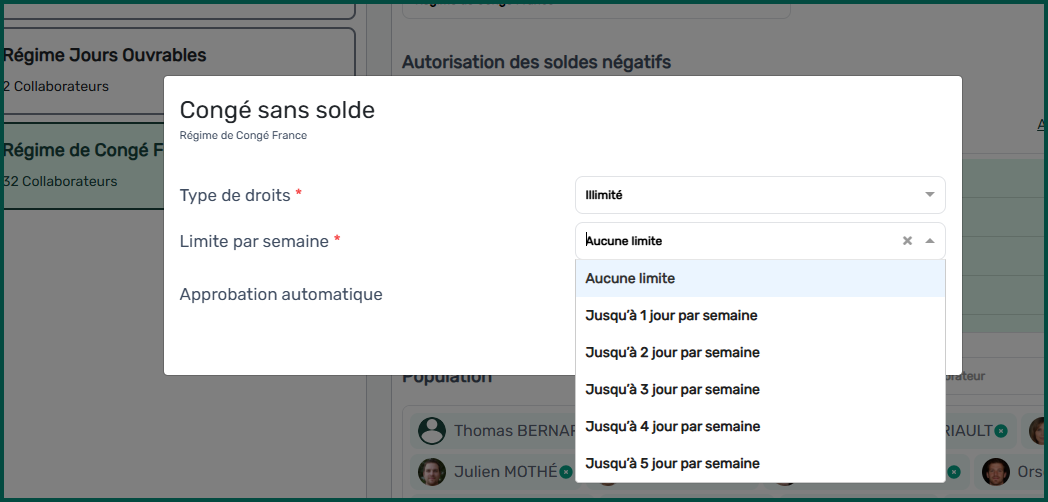Remove the collaborator ending in RIAULT
The height and width of the screenshot is (502, 1048).
pyautogui.click(x=1001, y=431)
